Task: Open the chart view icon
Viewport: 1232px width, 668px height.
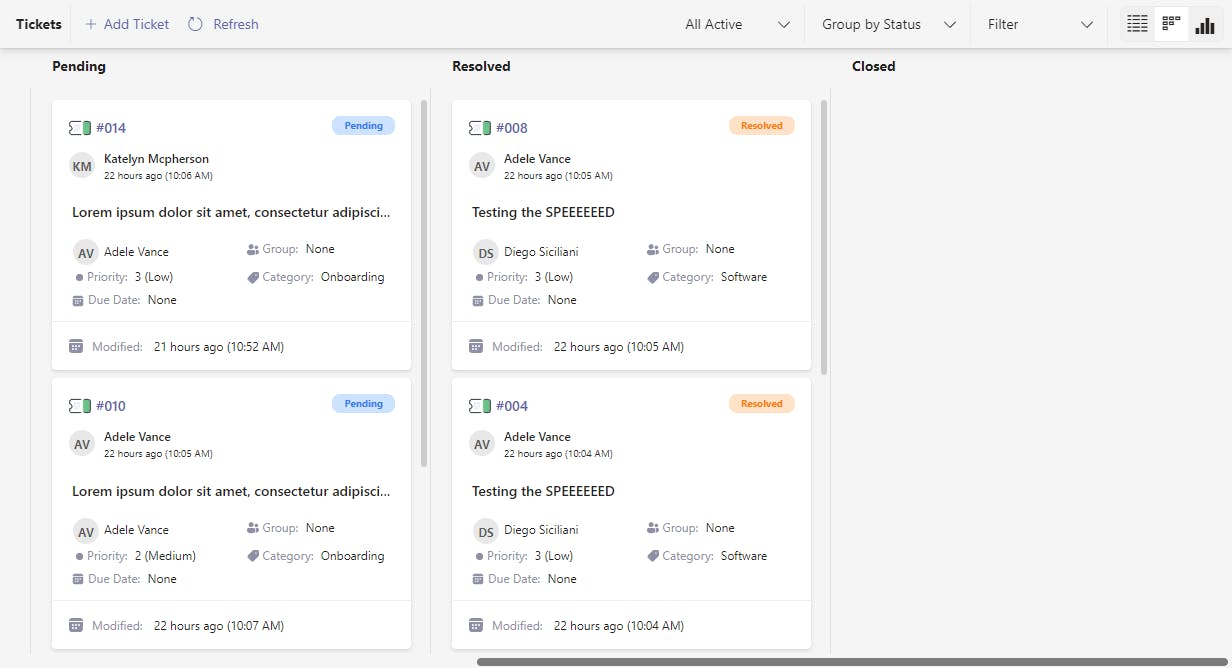Action: click(x=1205, y=24)
